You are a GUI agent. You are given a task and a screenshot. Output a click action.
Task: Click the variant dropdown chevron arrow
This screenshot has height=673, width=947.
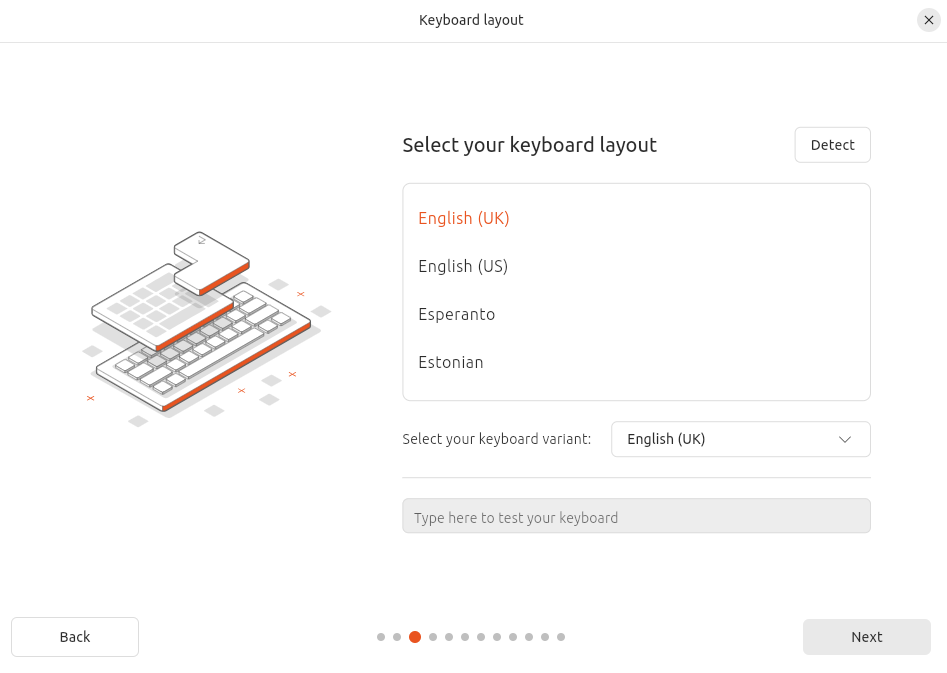click(x=844, y=438)
